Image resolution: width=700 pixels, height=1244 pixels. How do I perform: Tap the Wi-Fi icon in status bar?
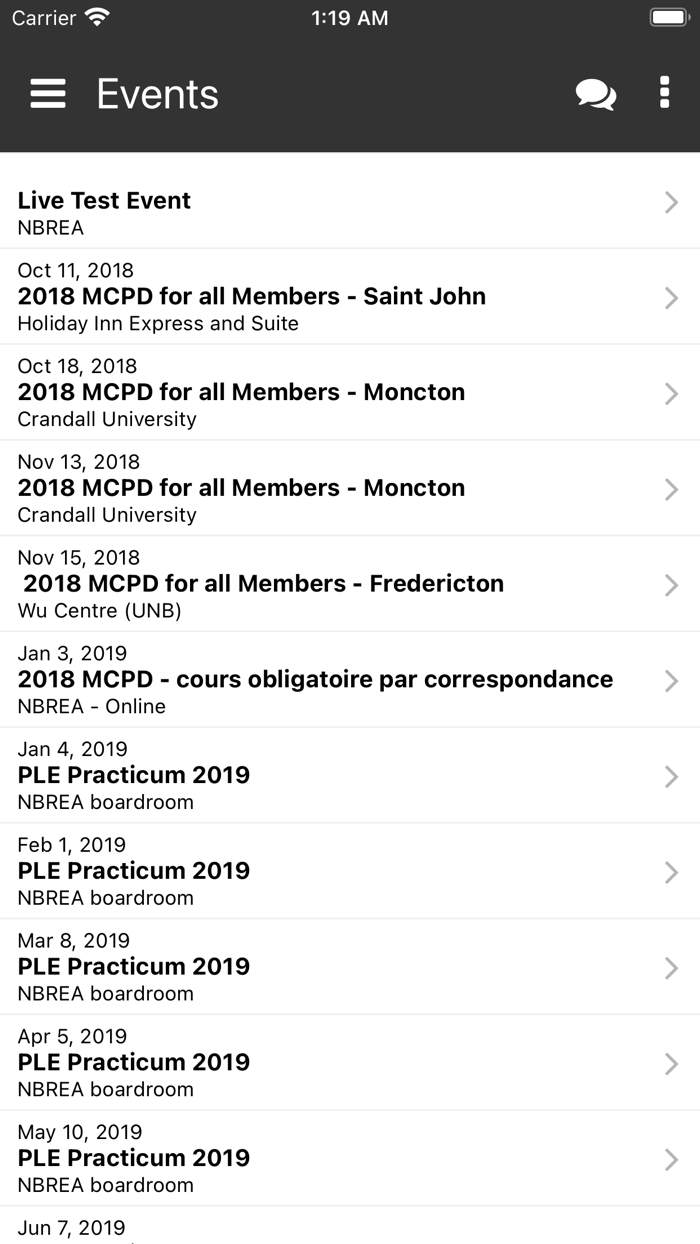pos(95,17)
